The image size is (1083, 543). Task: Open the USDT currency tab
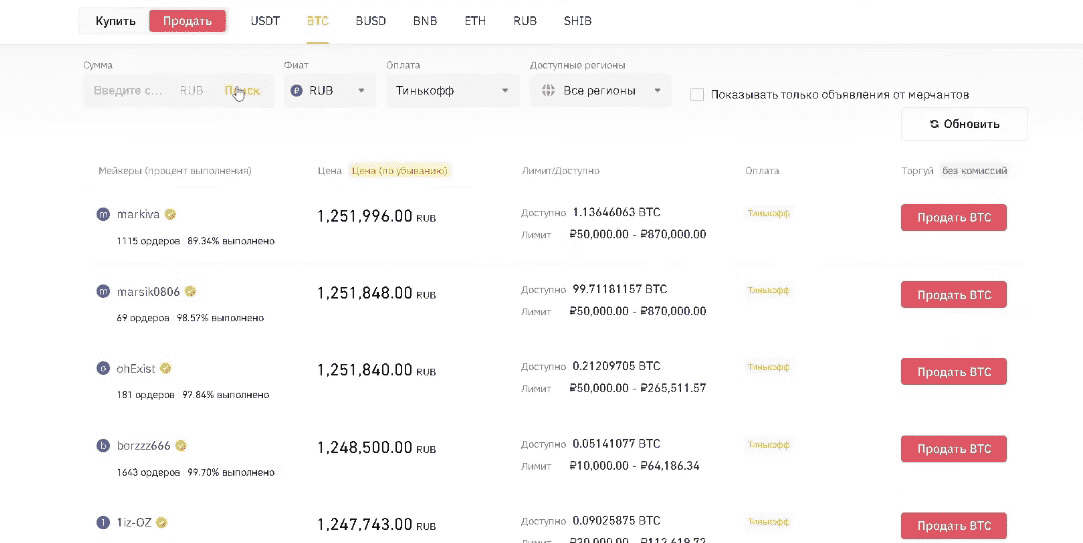[x=265, y=21]
